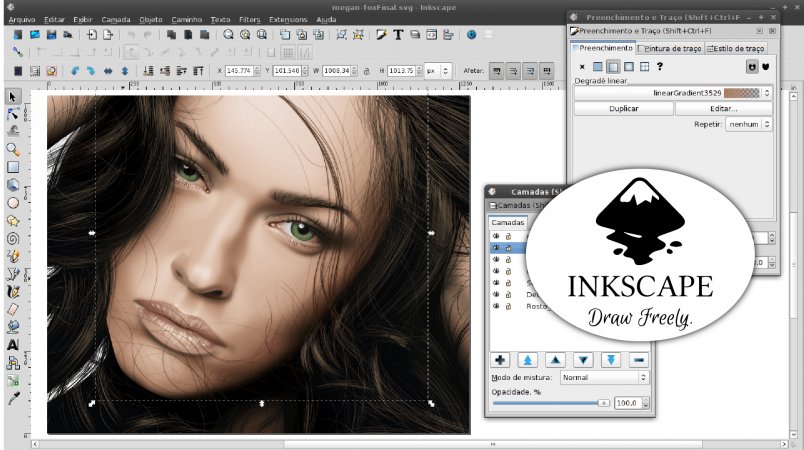Click the Export file toolbar icon
804x450 pixels.
coord(108,35)
